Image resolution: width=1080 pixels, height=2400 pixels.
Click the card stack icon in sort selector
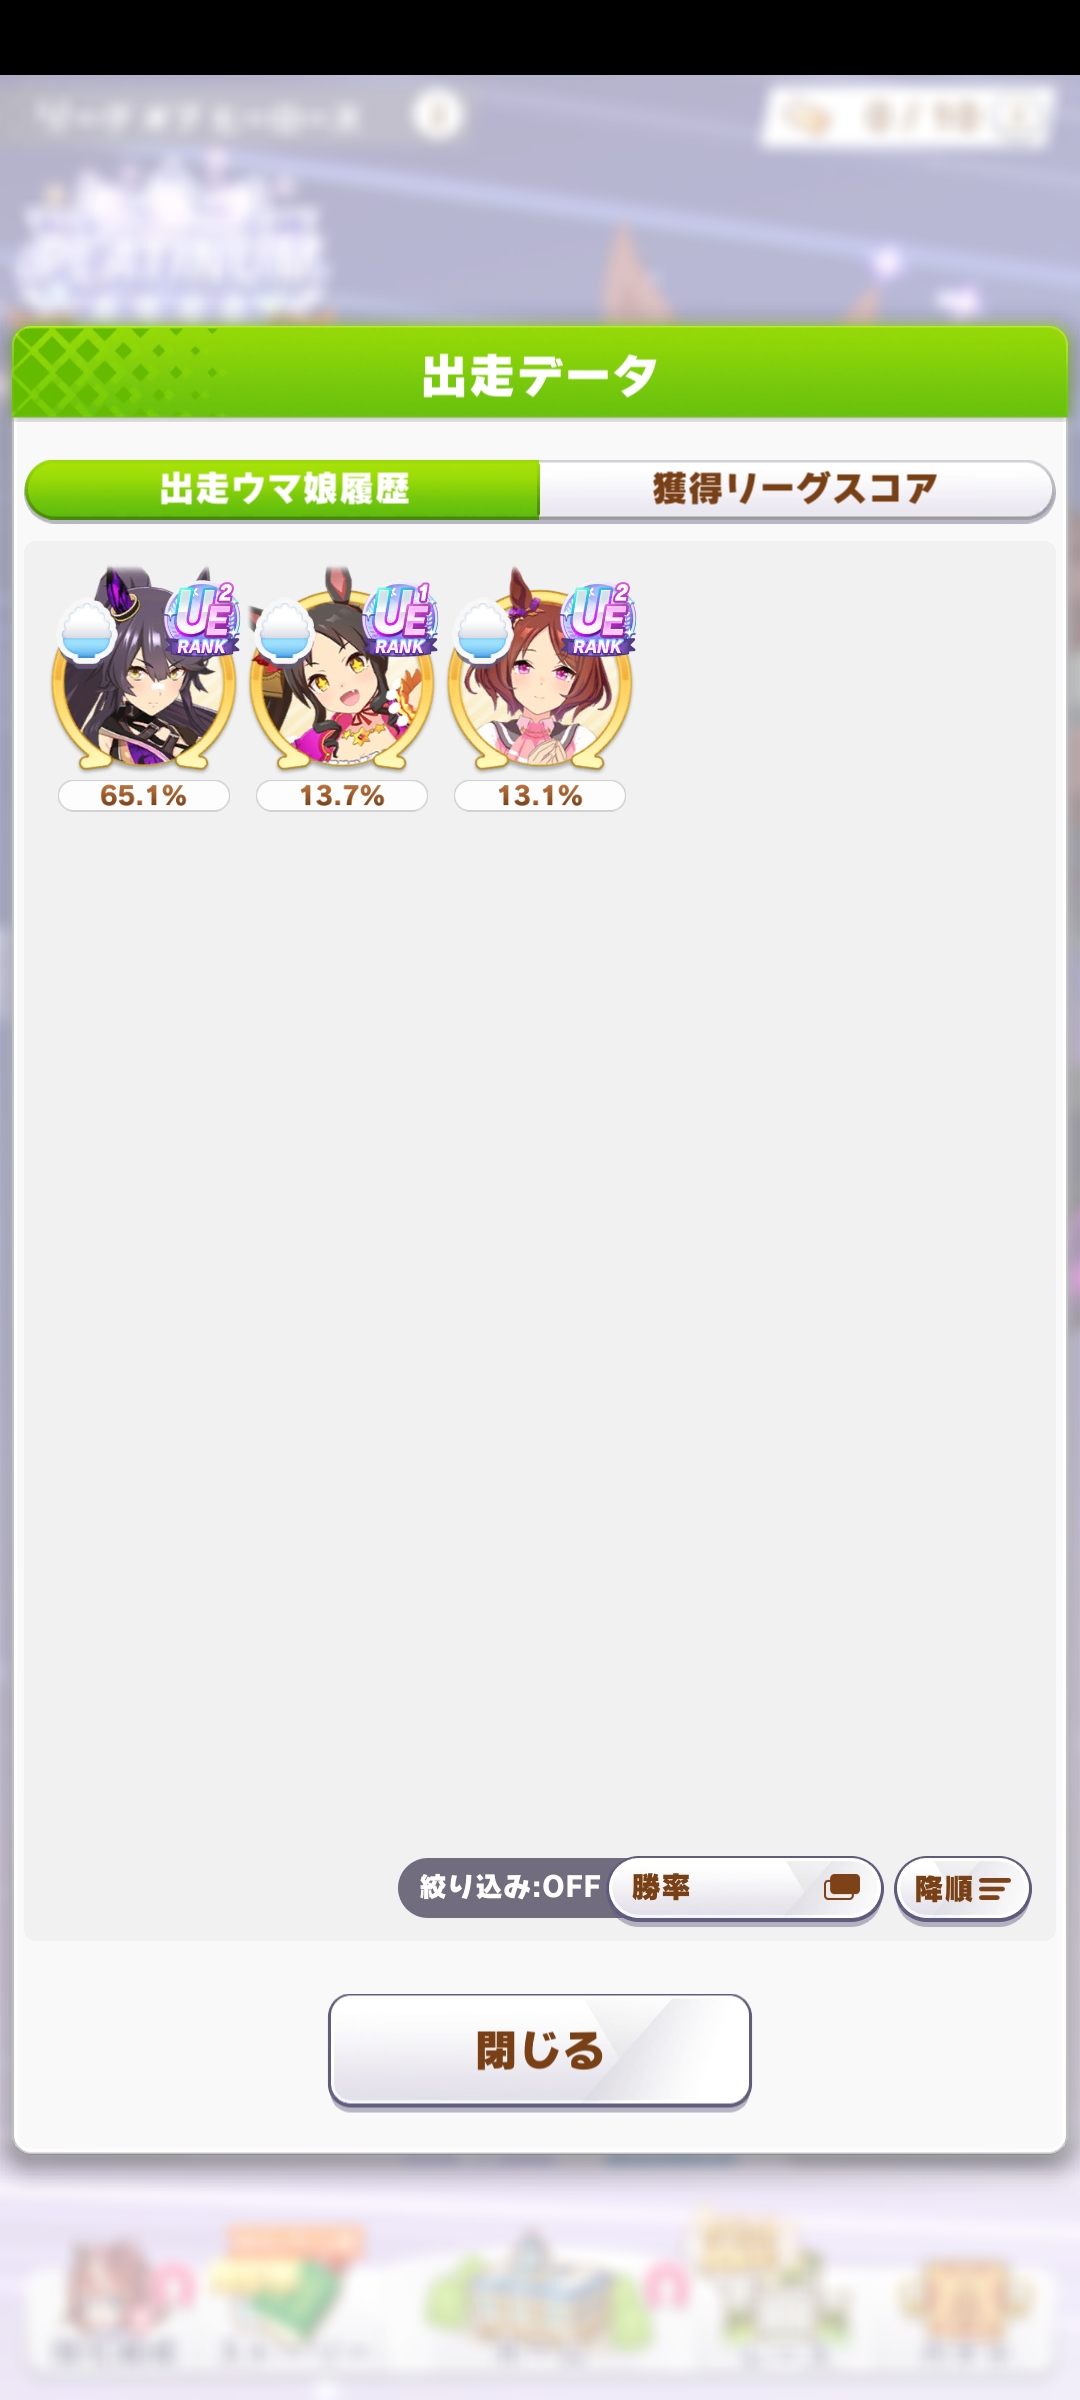842,1887
